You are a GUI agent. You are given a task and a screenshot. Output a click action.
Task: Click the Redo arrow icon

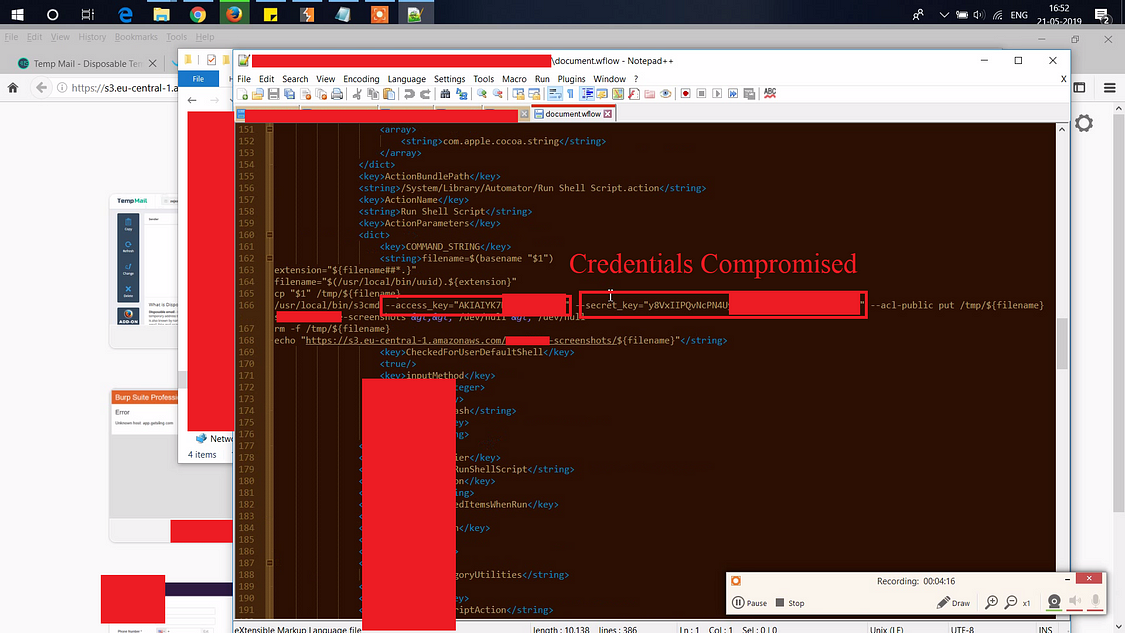pos(425,94)
